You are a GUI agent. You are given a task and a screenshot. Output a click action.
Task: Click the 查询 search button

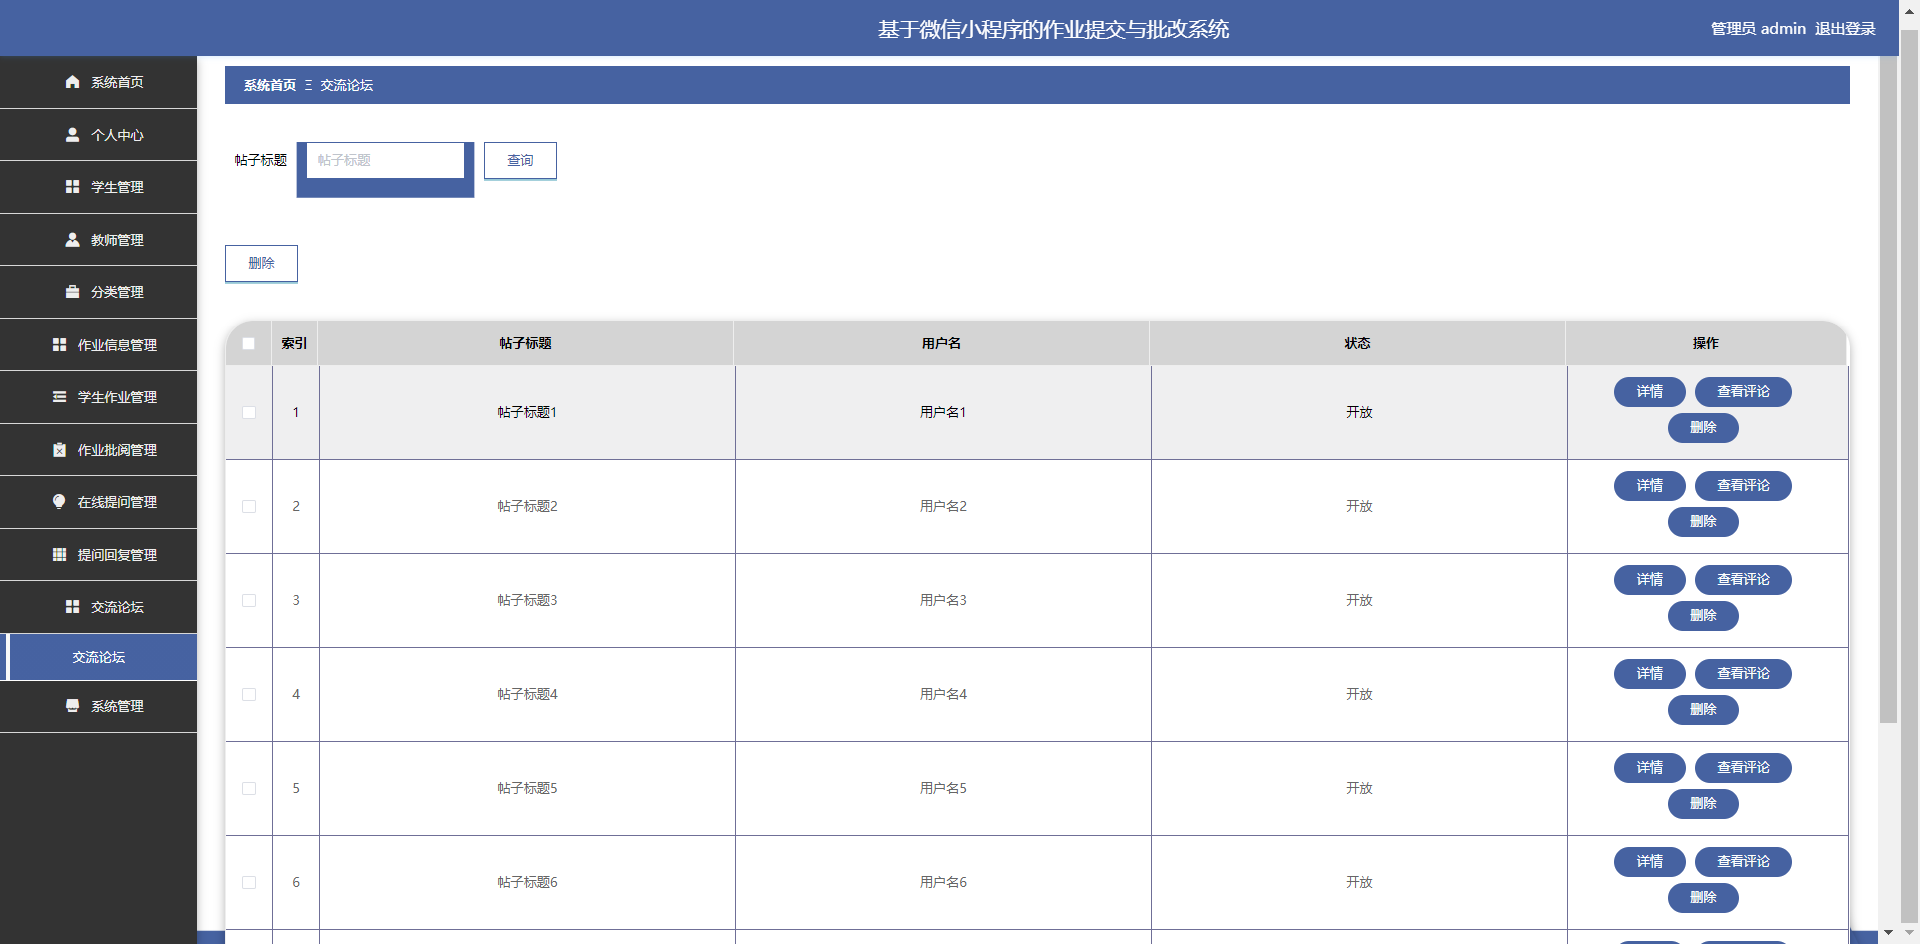(x=520, y=160)
